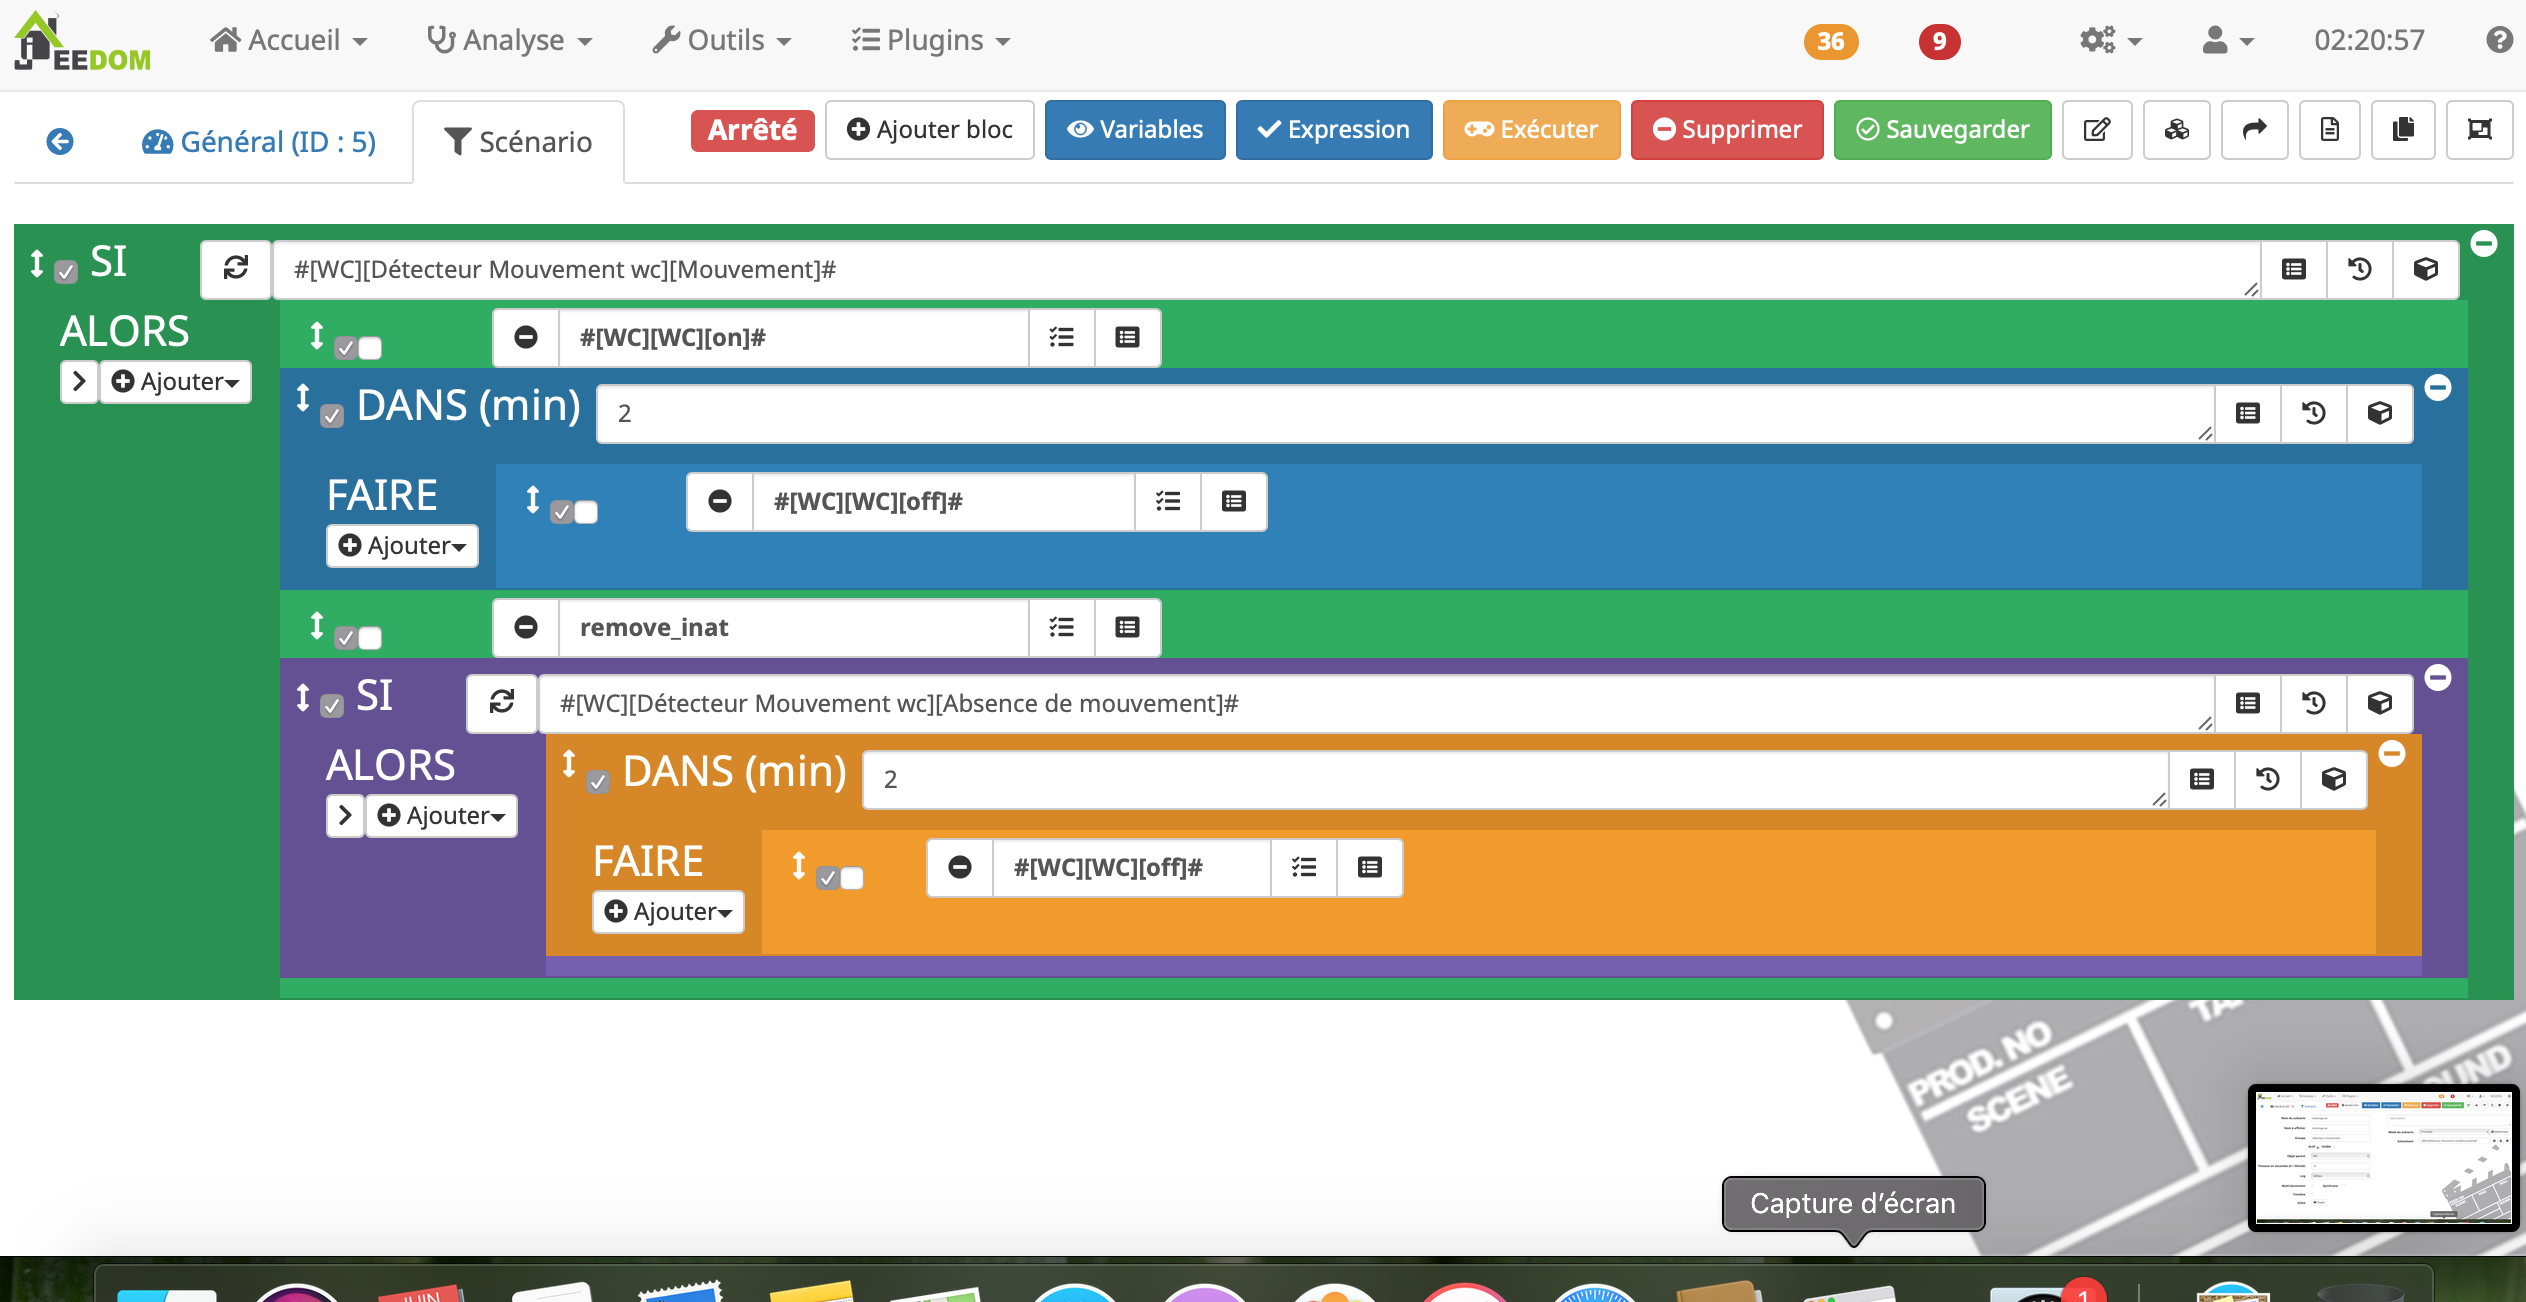
Task: Select the Scénario tab
Action: [x=518, y=142]
